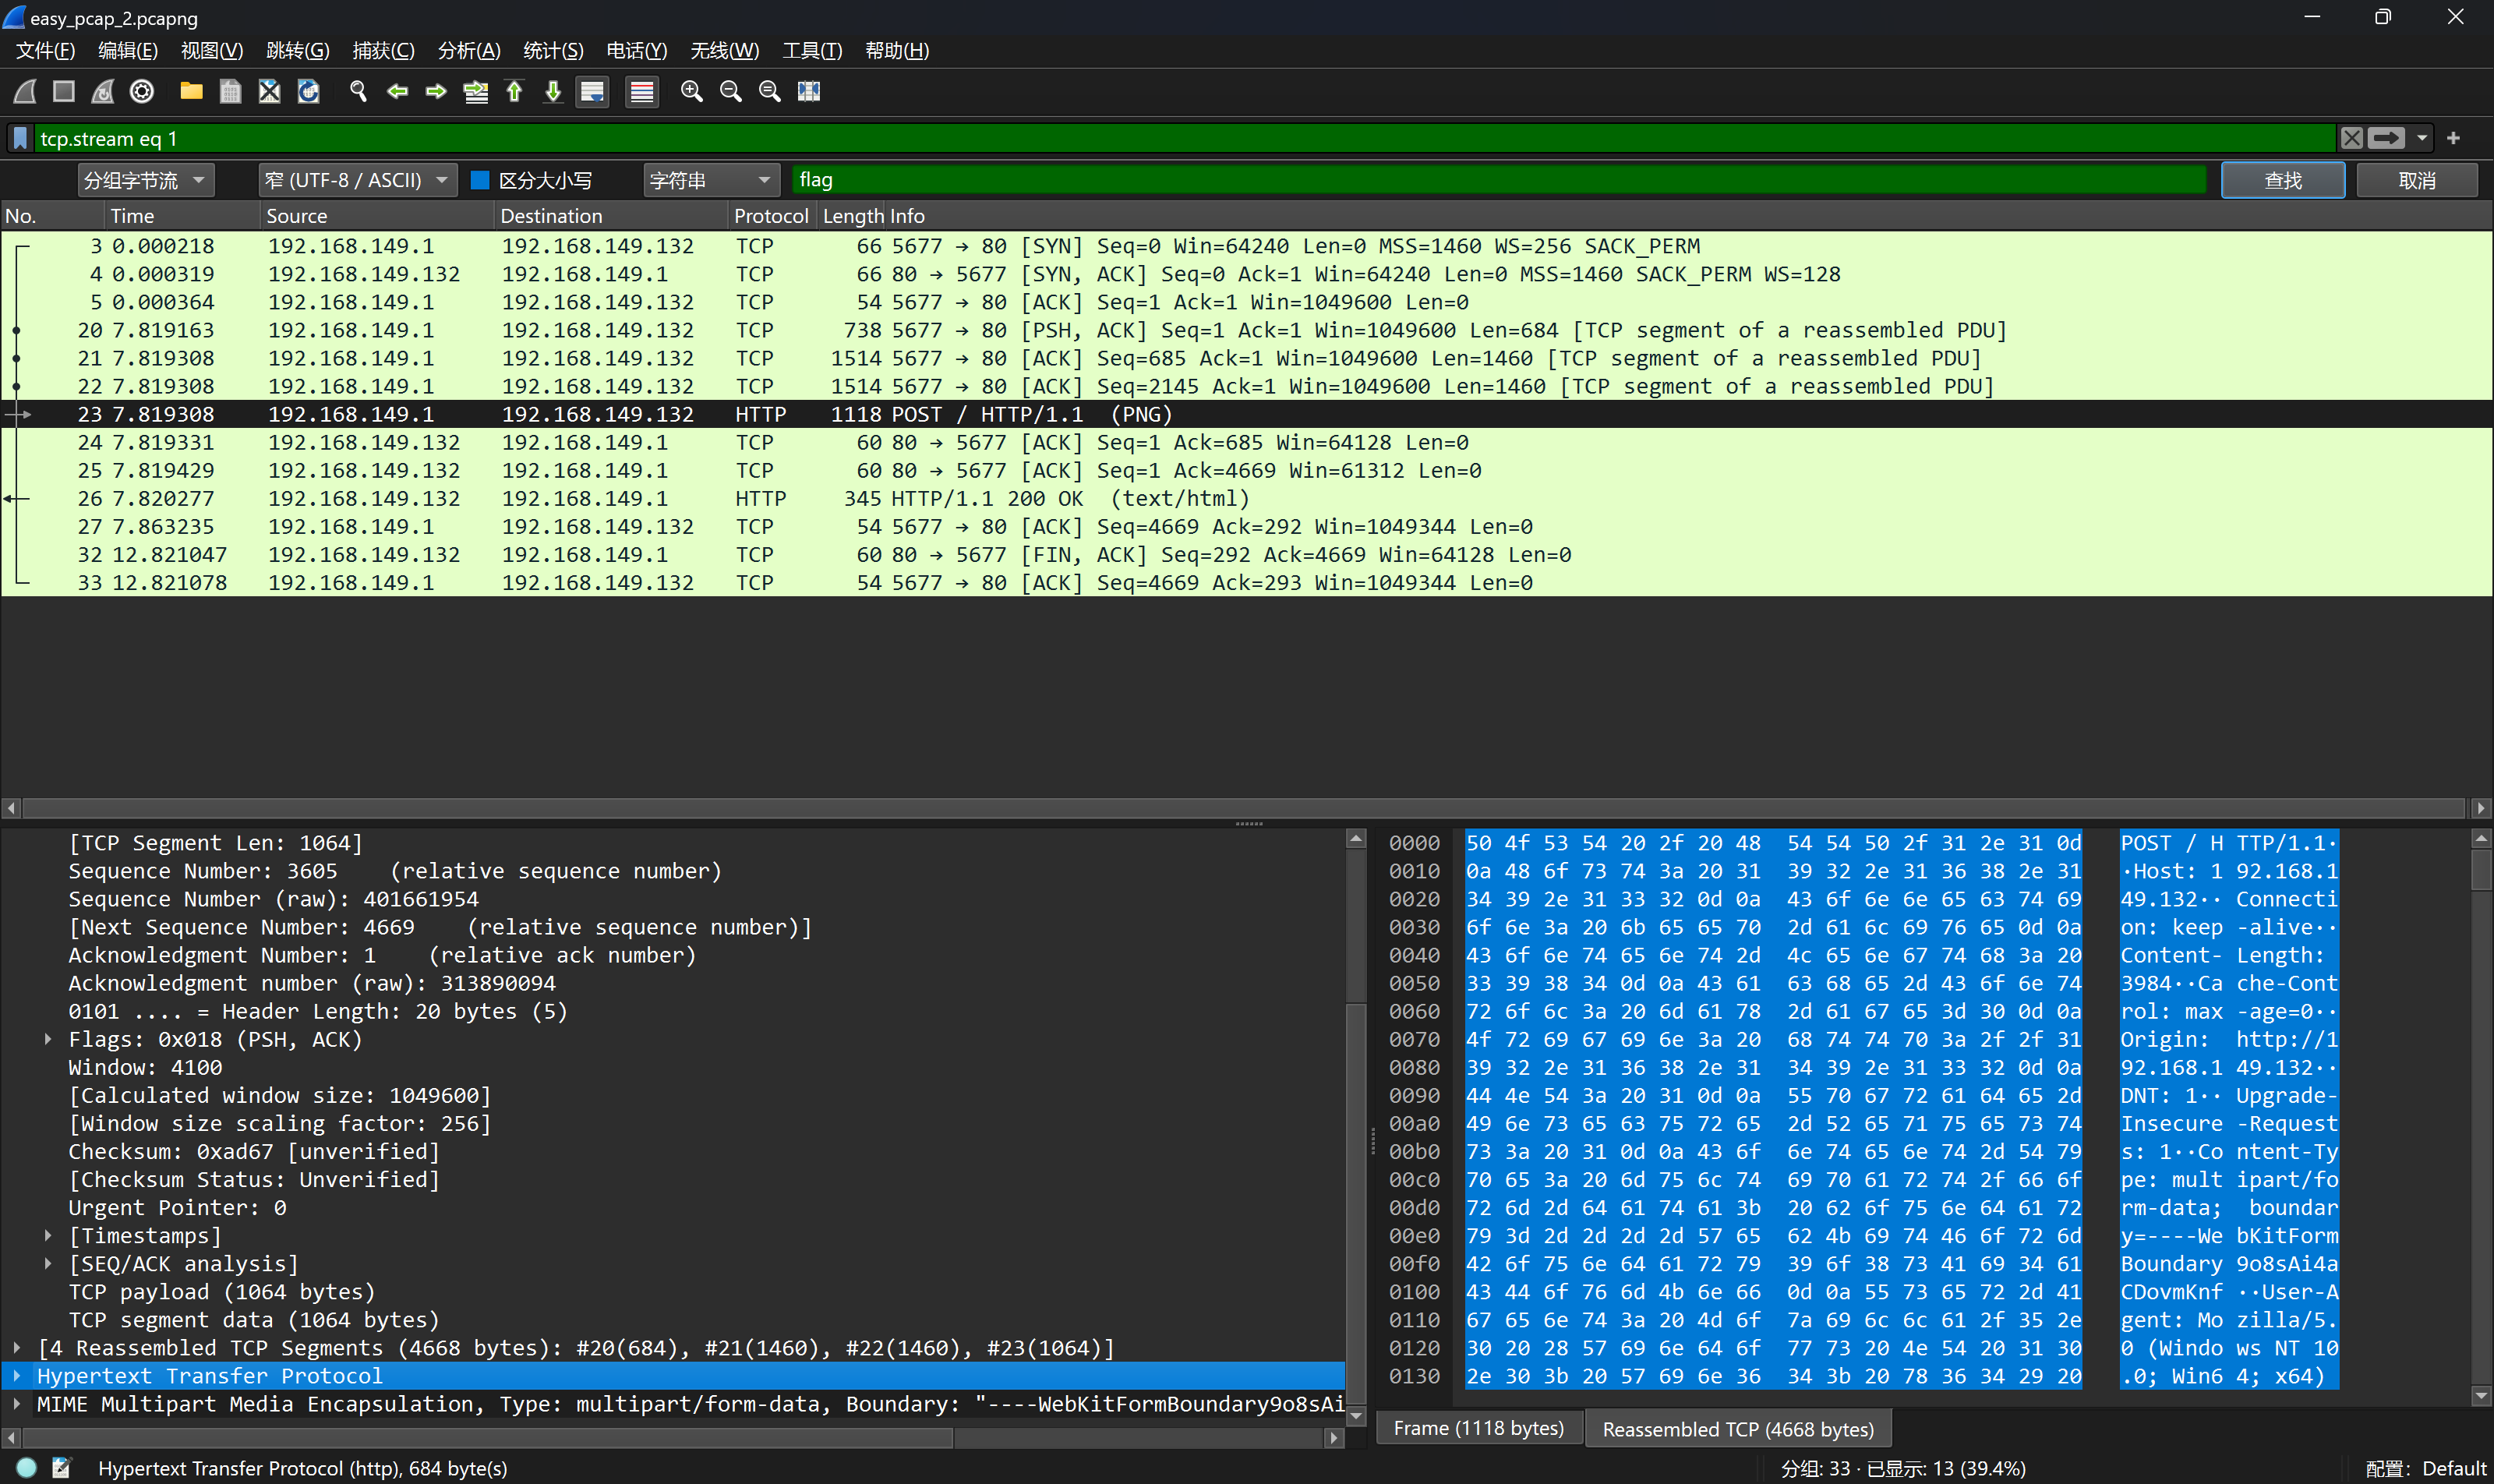Screen dimensions: 2494x1484
Task: Open the 电话(Y) menu
Action: pos(636,50)
